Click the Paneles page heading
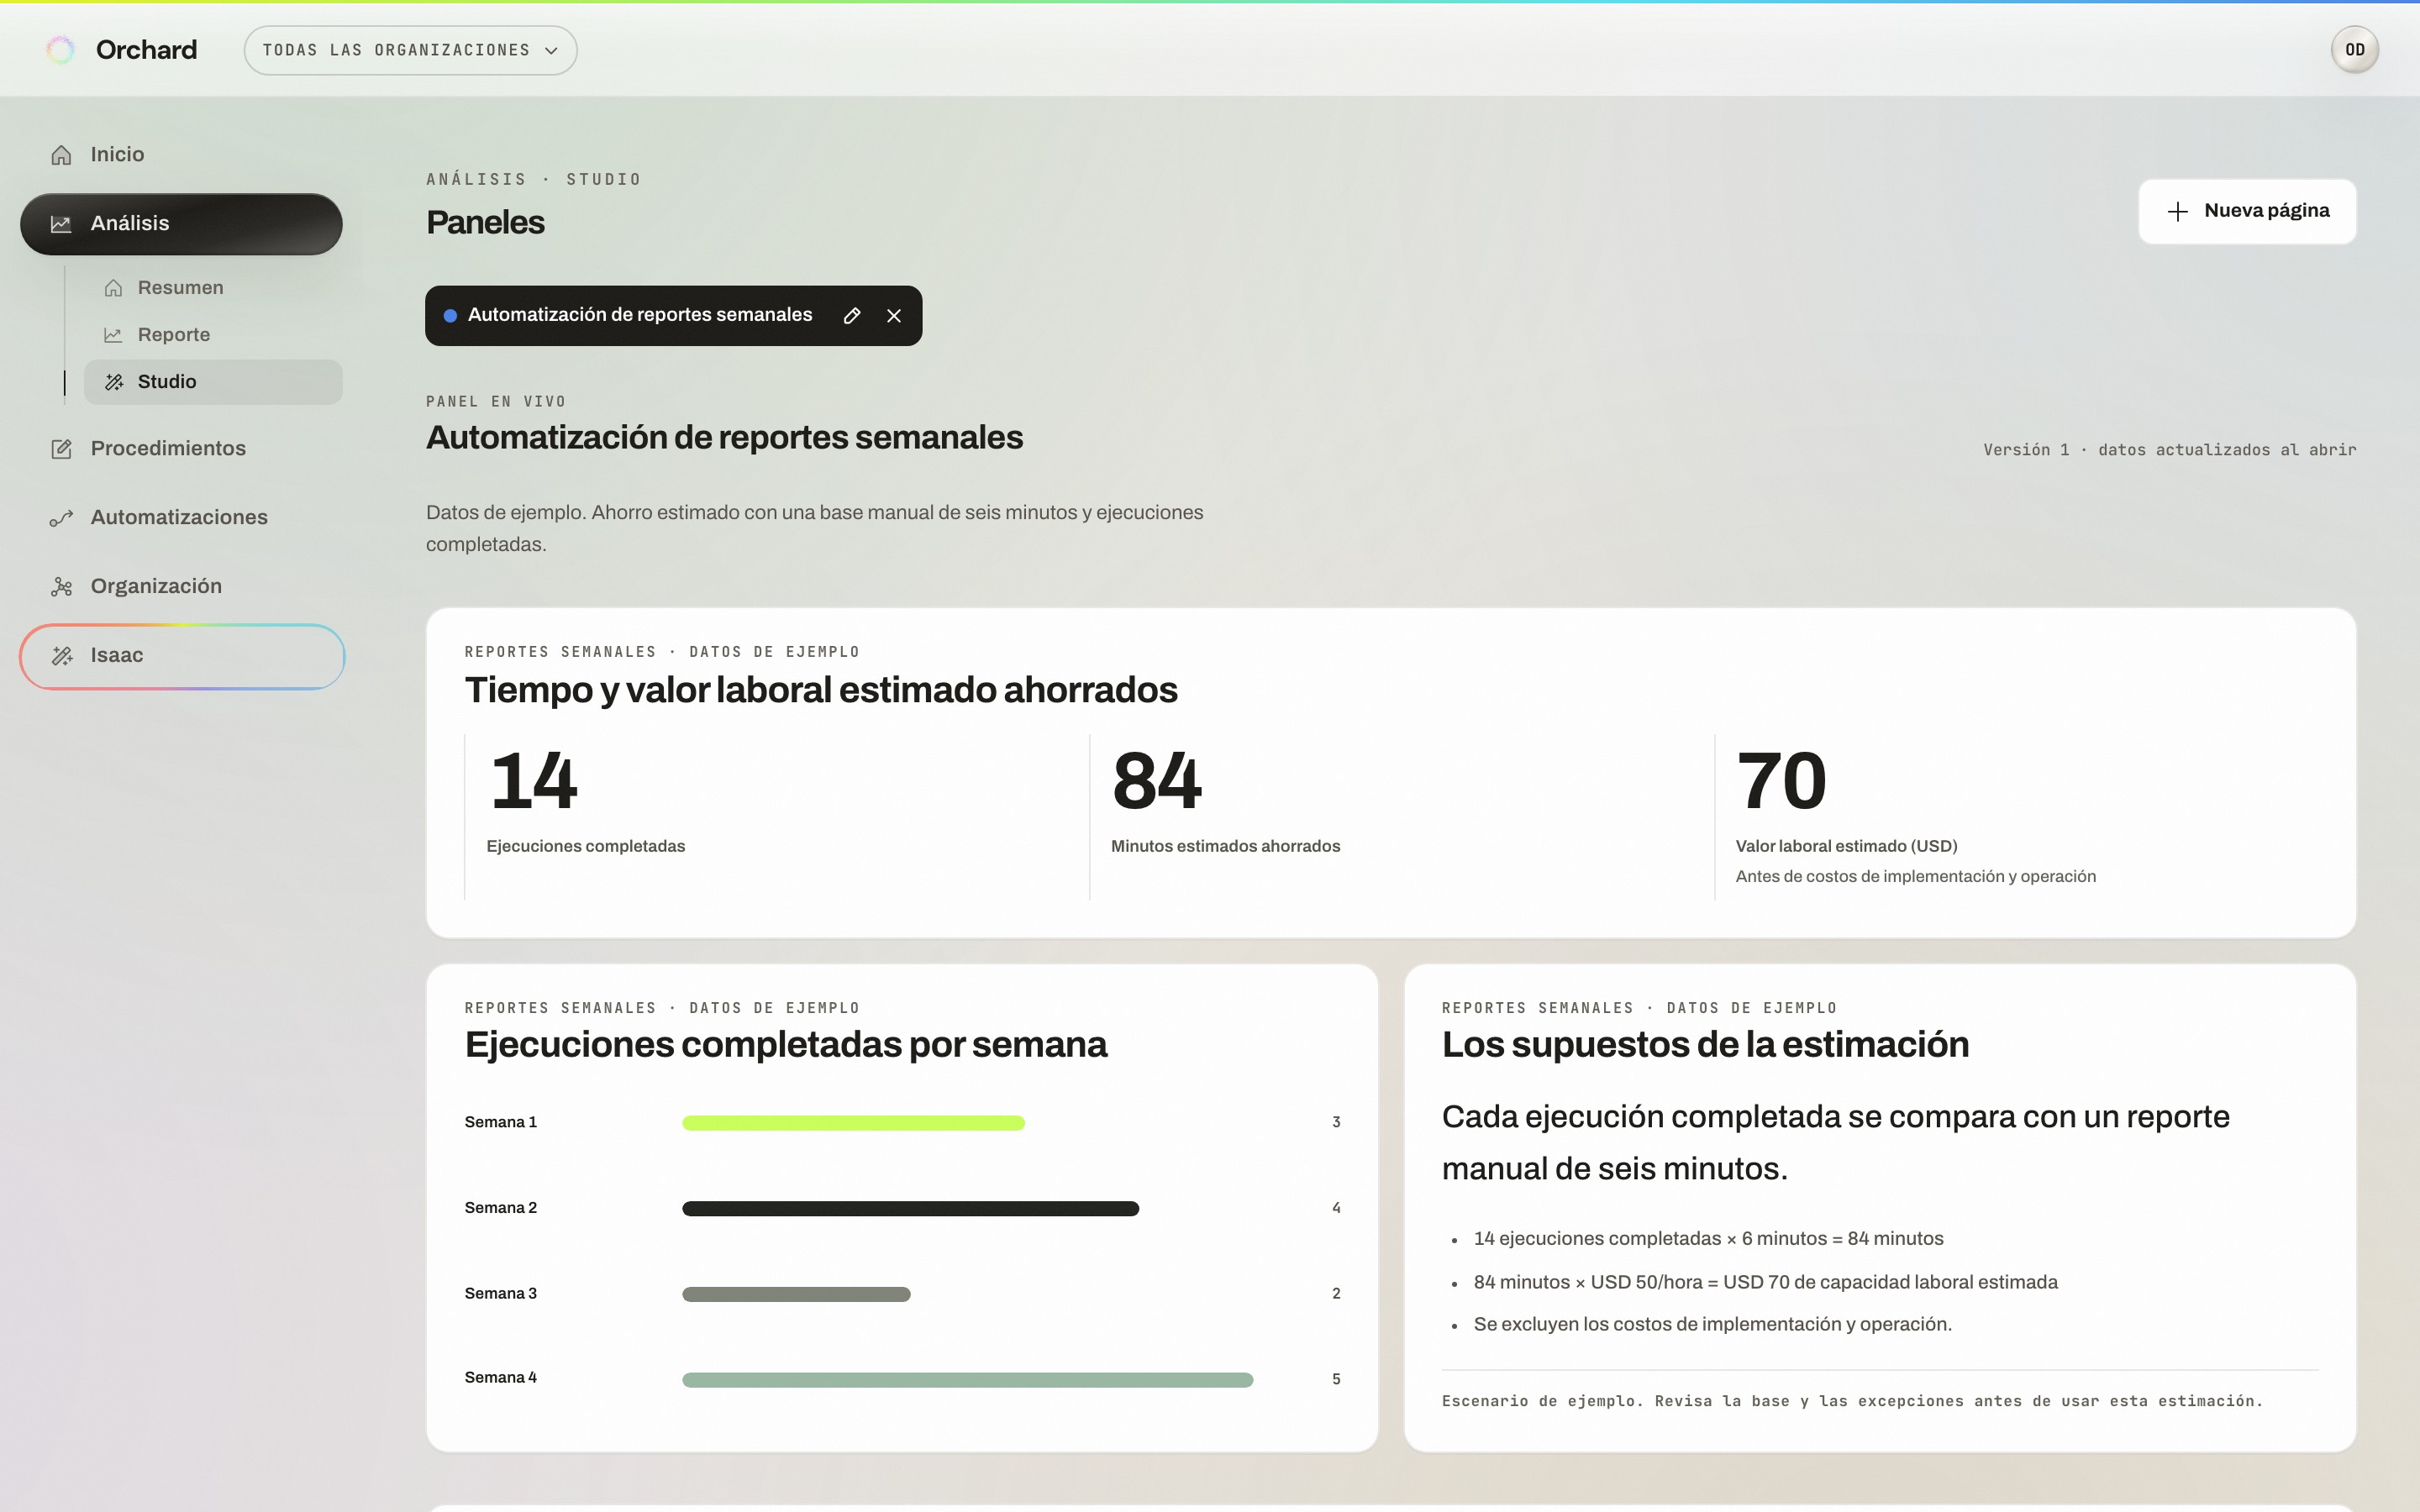The width and height of the screenshot is (2420, 1512). coord(485,223)
